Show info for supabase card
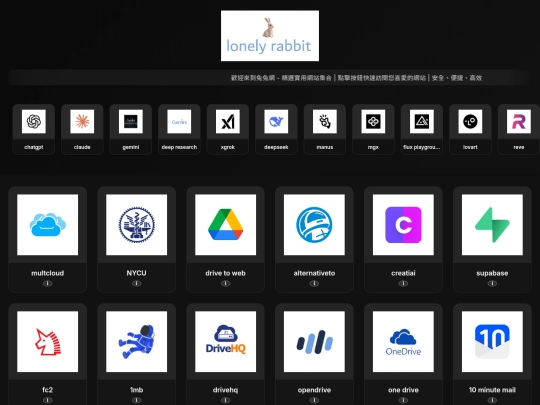This screenshot has width=540, height=405. click(x=492, y=283)
